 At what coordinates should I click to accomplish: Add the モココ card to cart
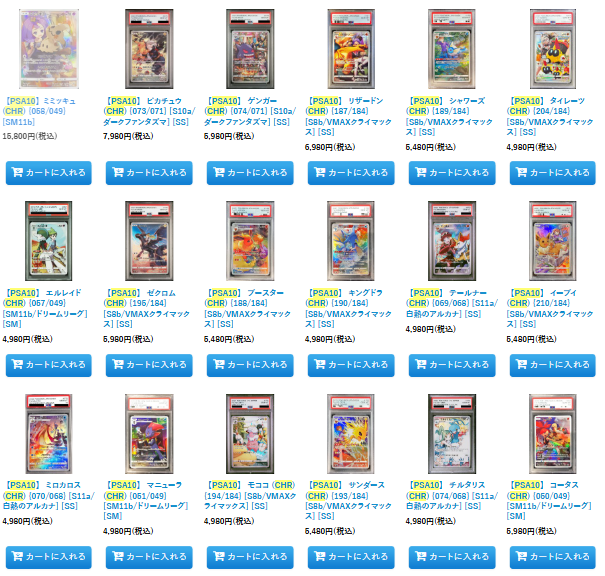[x=250, y=557]
